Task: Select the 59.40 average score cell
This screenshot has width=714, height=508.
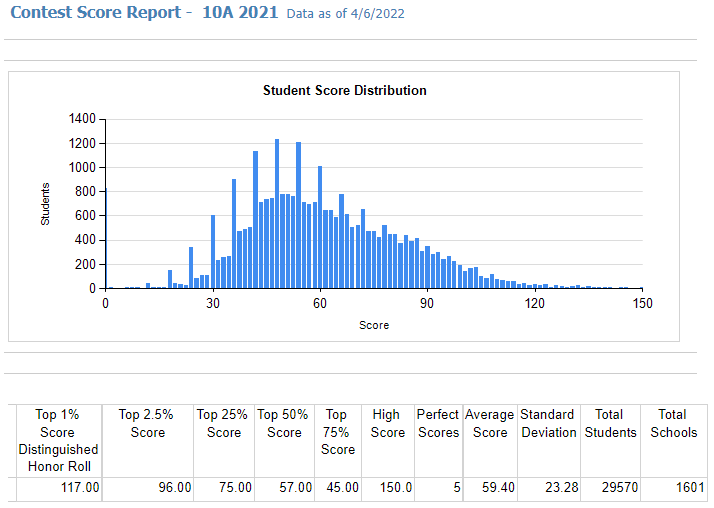Action: (x=490, y=488)
